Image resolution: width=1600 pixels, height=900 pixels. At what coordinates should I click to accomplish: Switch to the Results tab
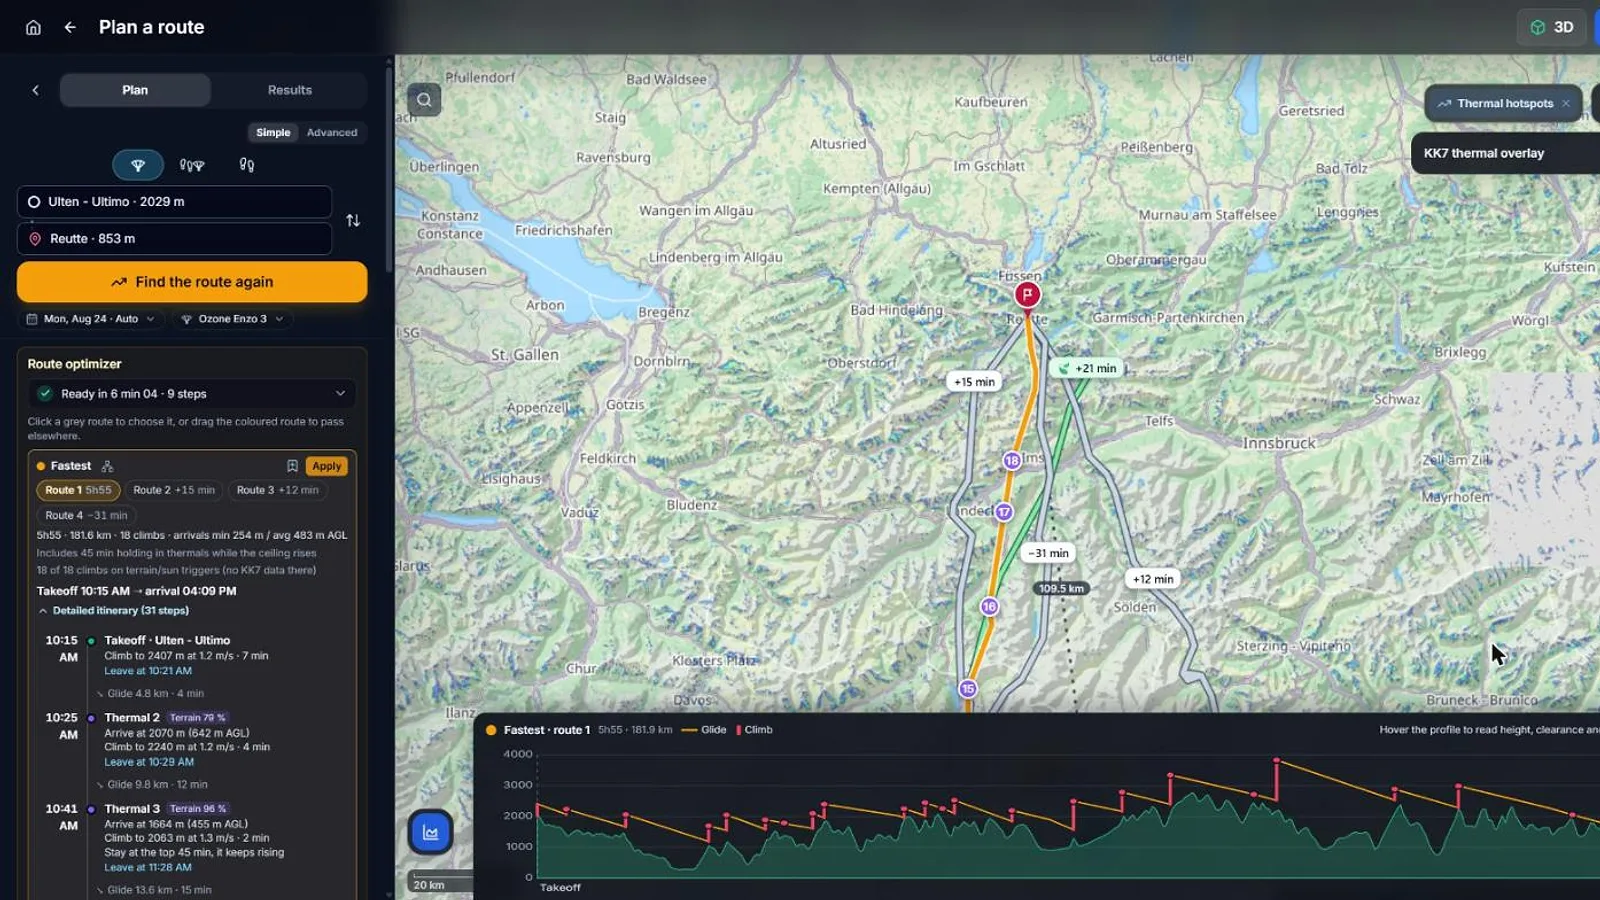click(290, 90)
